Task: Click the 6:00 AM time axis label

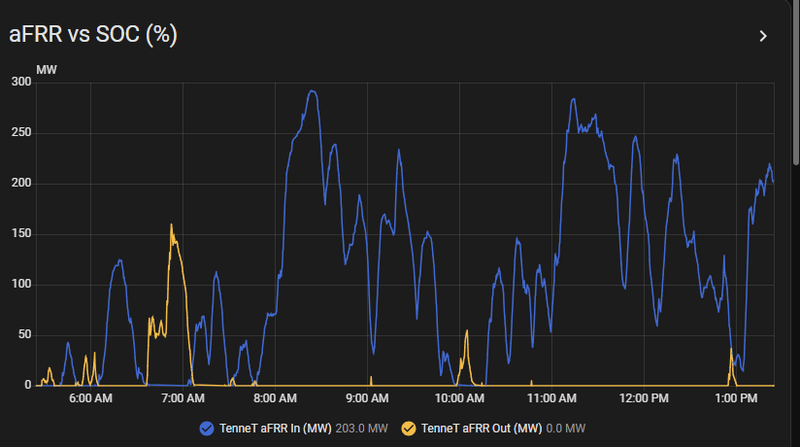Action: click(x=91, y=399)
